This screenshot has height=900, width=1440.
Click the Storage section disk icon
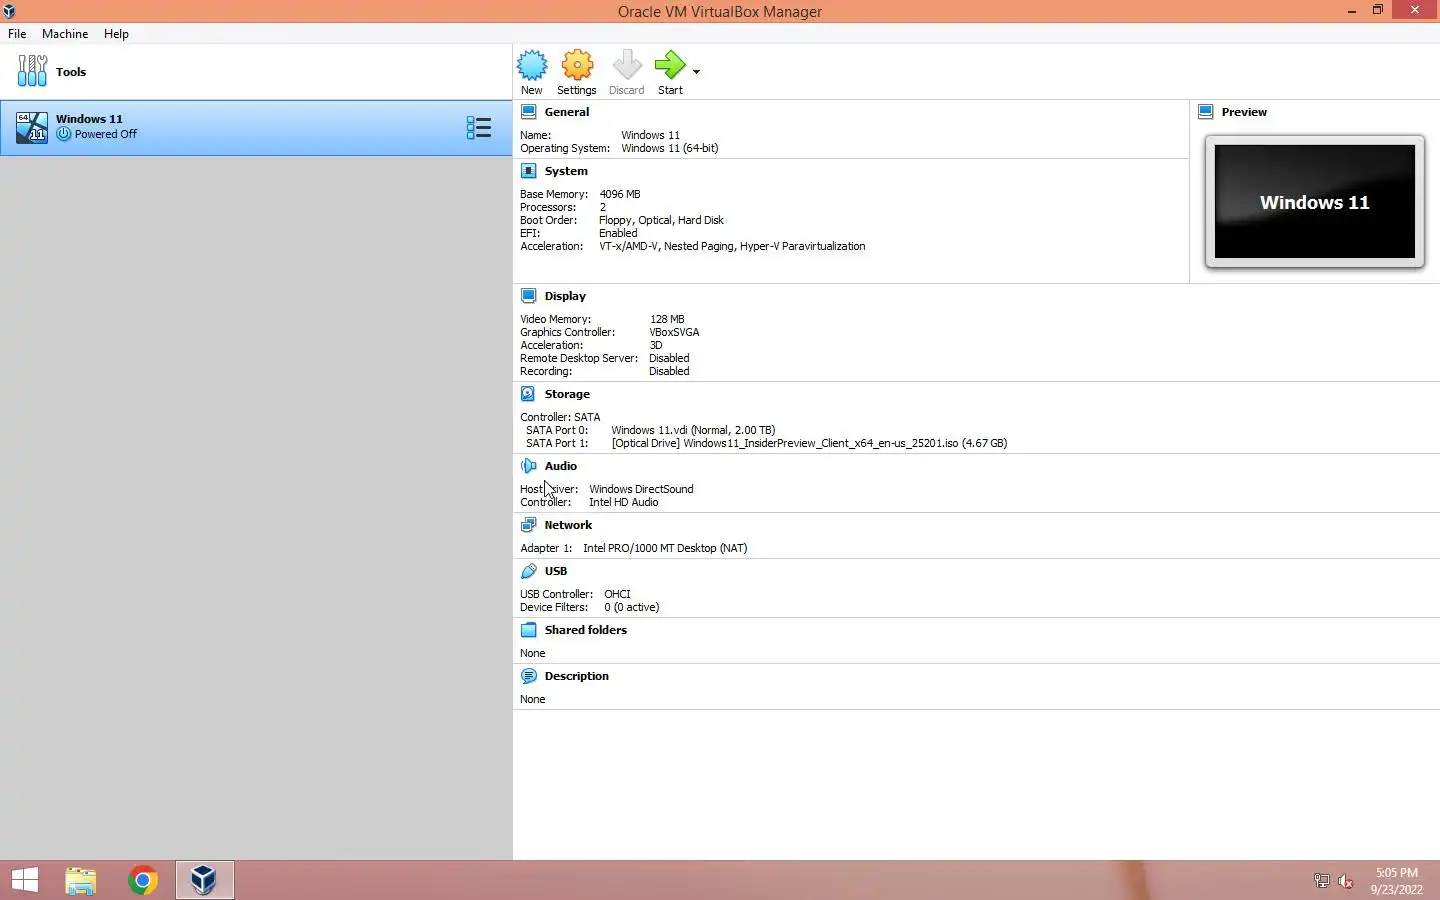(529, 394)
